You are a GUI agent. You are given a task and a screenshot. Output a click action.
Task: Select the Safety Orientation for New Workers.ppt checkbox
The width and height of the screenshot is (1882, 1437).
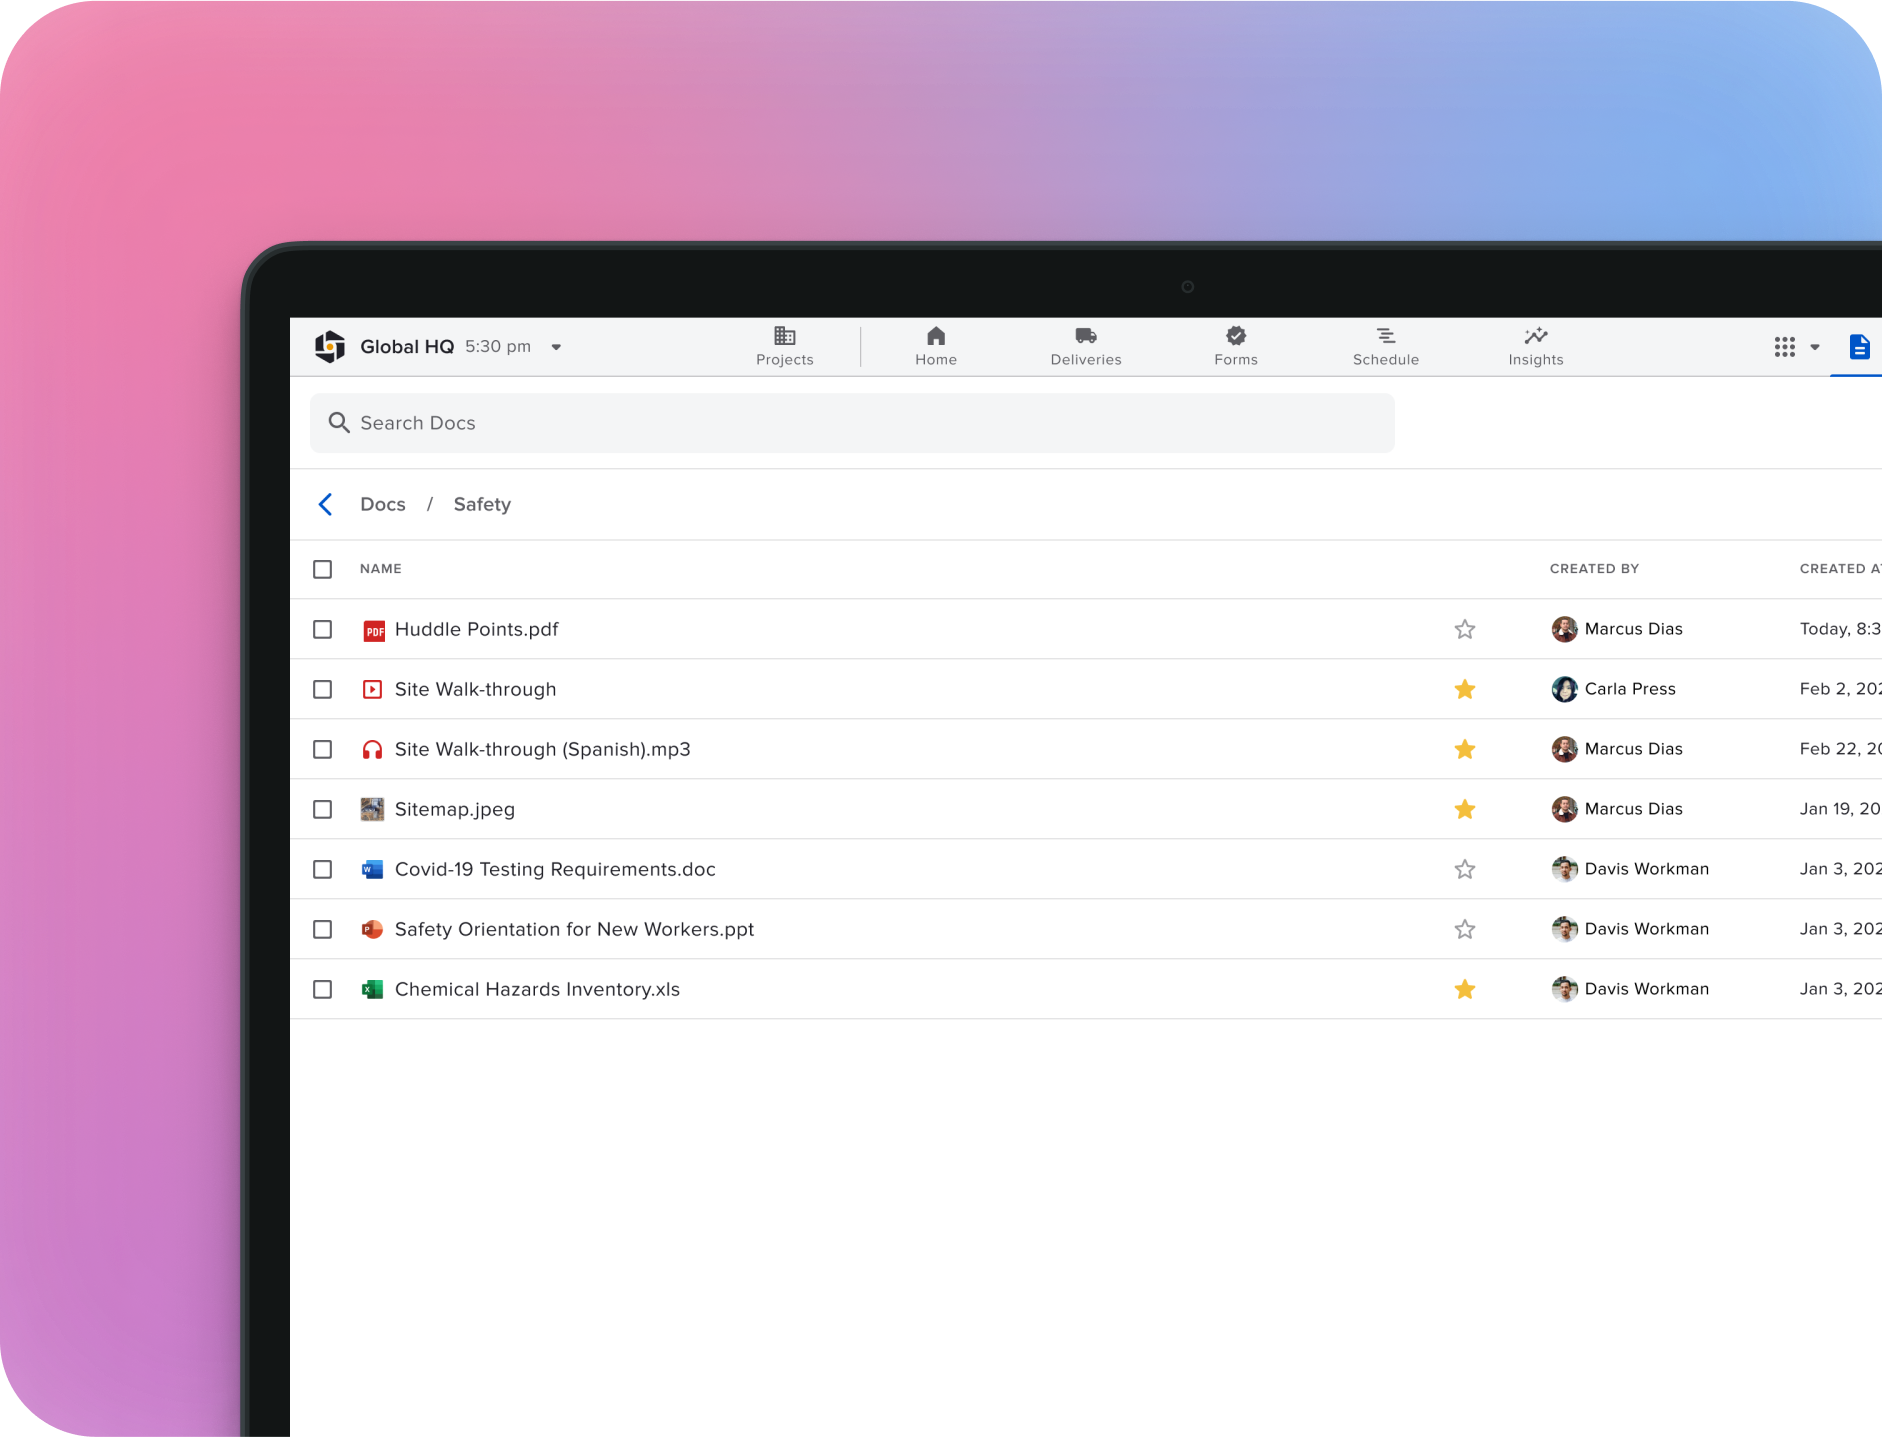click(x=322, y=929)
